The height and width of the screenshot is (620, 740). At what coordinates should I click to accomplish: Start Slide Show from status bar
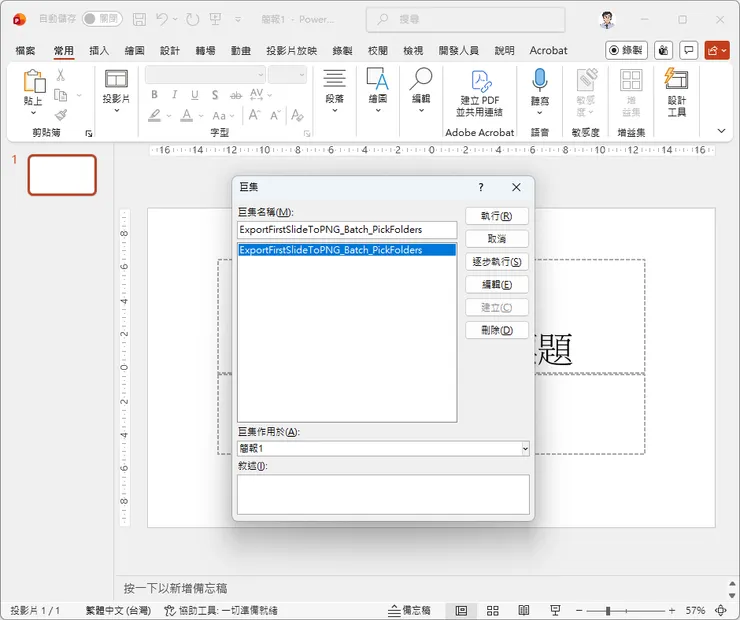pyautogui.click(x=555, y=611)
